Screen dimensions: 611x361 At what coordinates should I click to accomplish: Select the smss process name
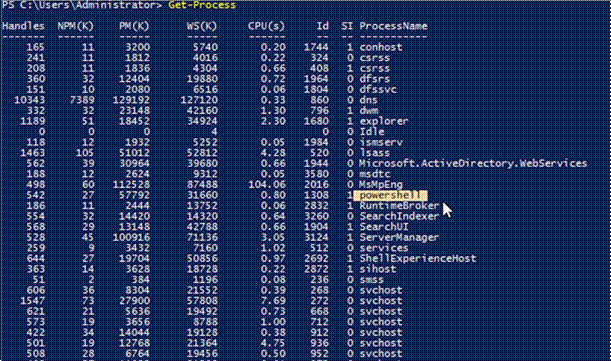coord(372,280)
